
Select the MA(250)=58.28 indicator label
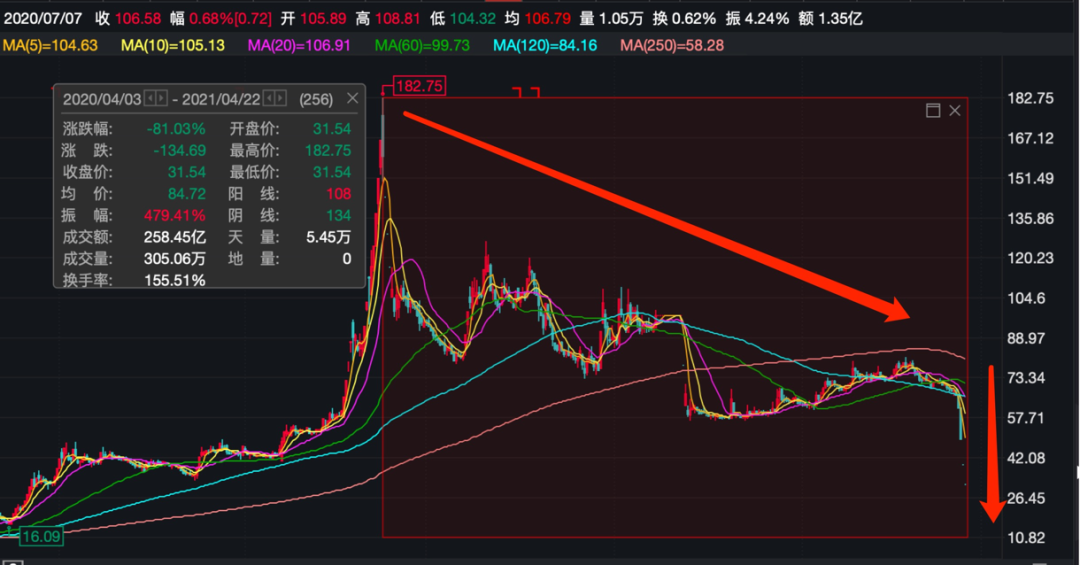tap(672, 45)
